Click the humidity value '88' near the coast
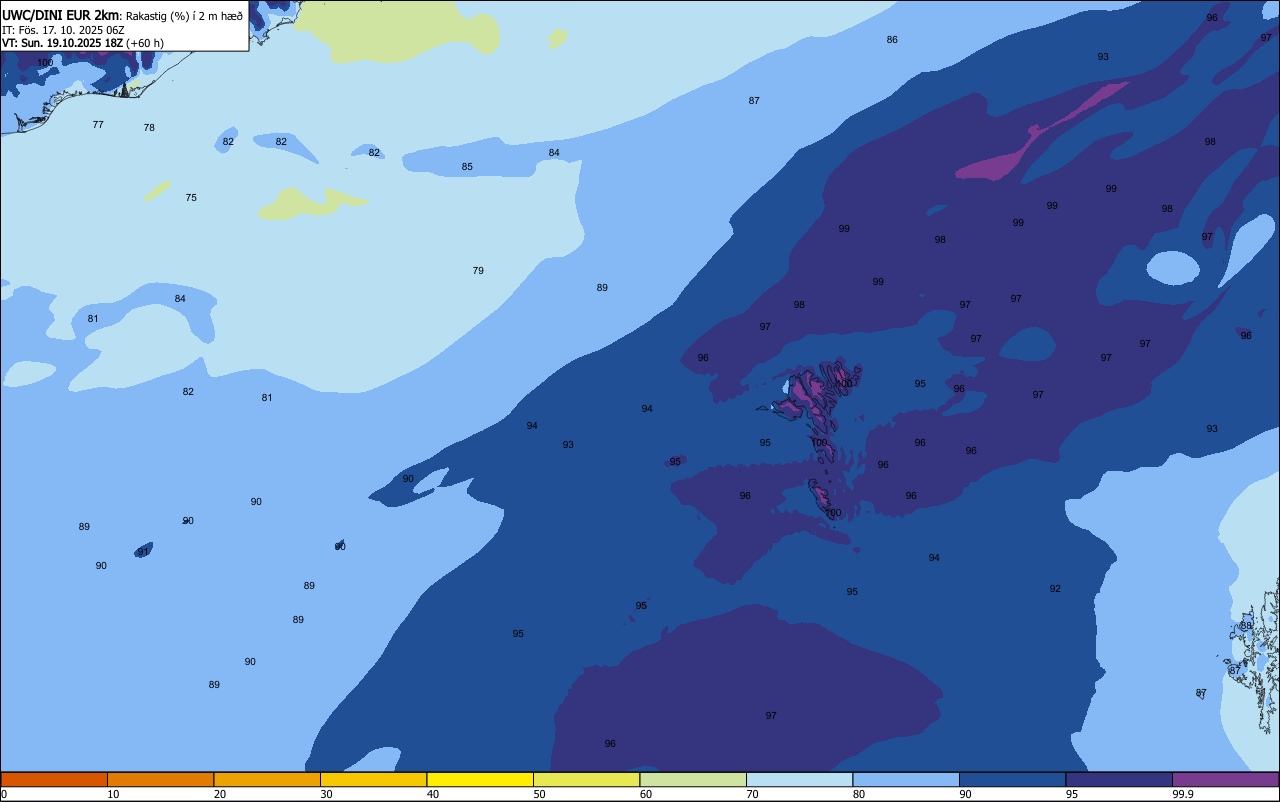The image size is (1280, 802). pos(1246,626)
